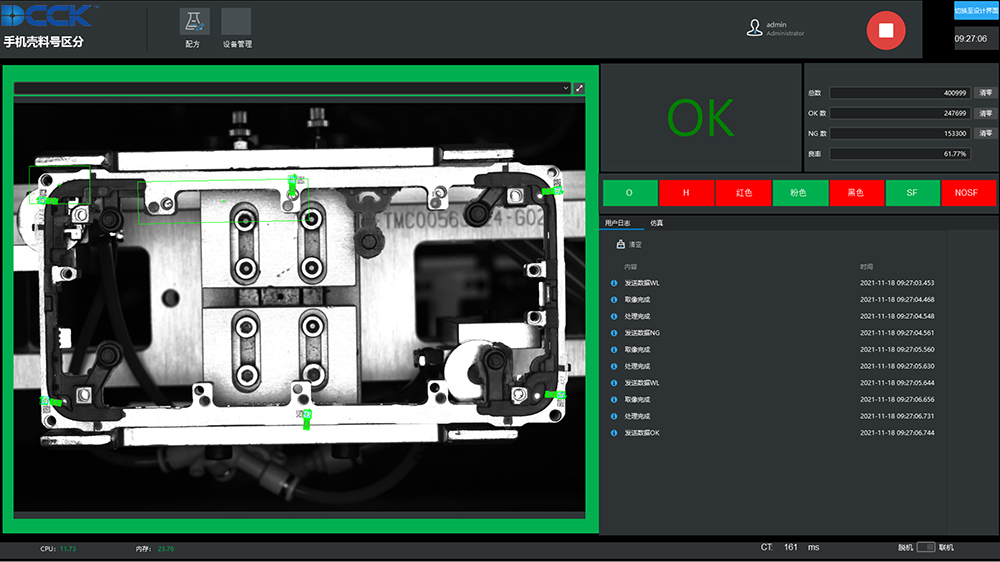Image resolution: width=1000 pixels, height=562 pixels.
Task: Expand the camera image to fullscreen
Action: pos(580,88)
